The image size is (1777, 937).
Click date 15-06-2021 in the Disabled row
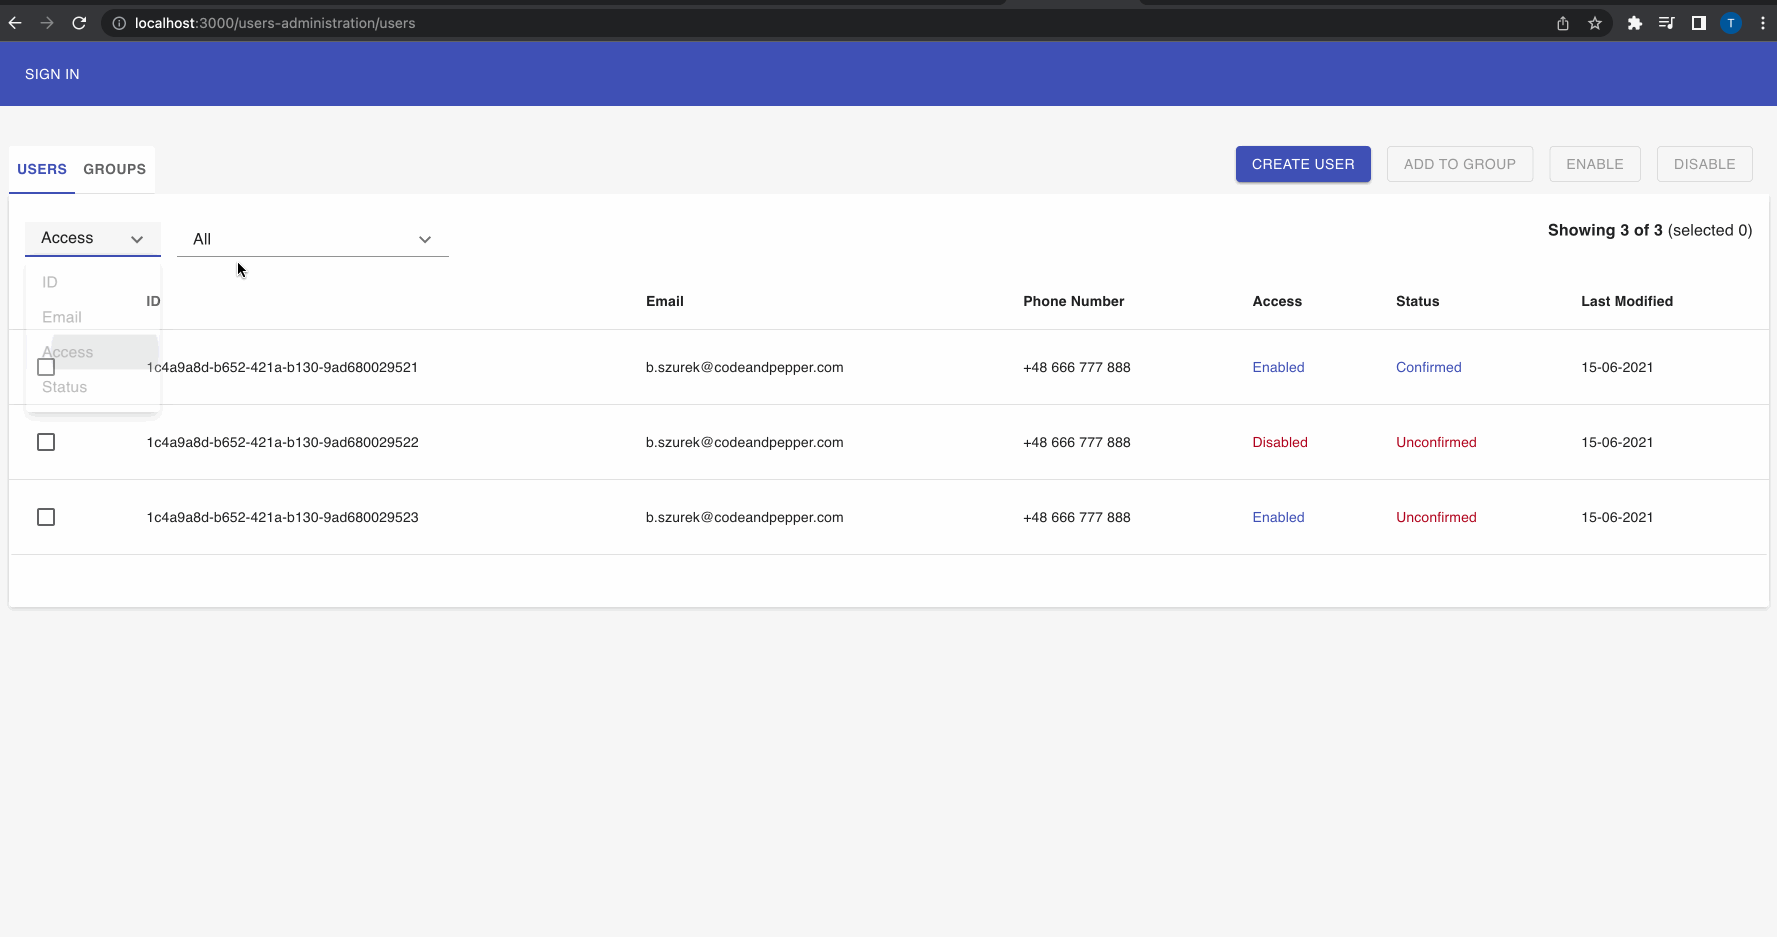click(1617, 442)
